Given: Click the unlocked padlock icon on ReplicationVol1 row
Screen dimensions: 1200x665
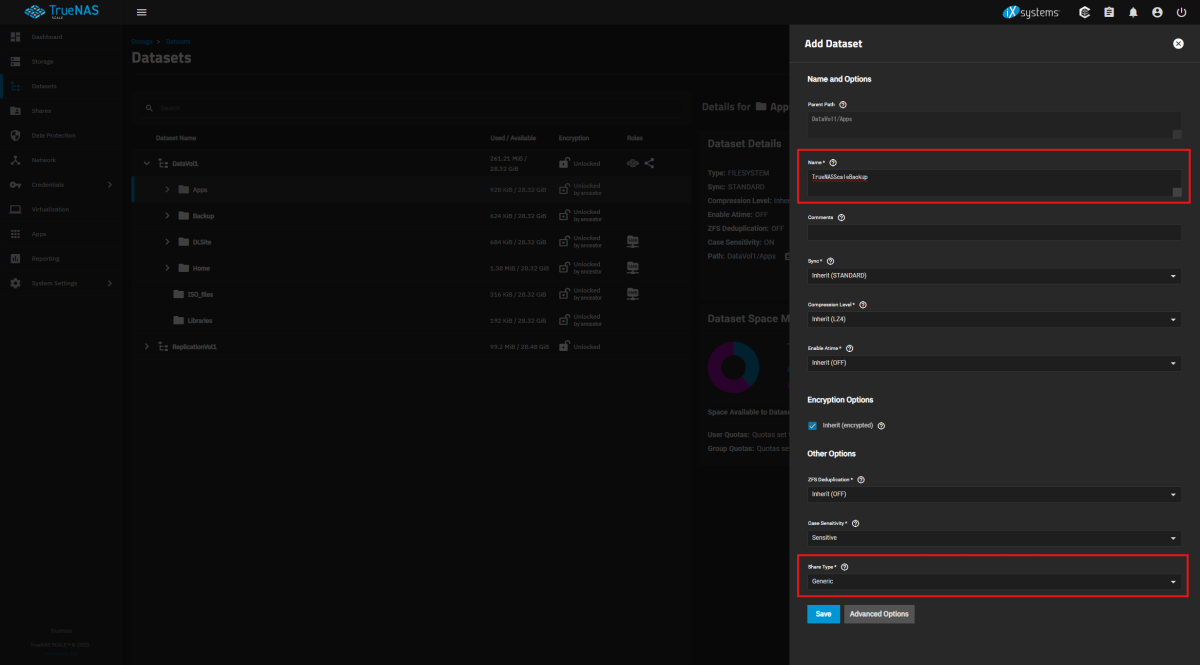Looking at the screenshot, I should click(x=565, y=346).
